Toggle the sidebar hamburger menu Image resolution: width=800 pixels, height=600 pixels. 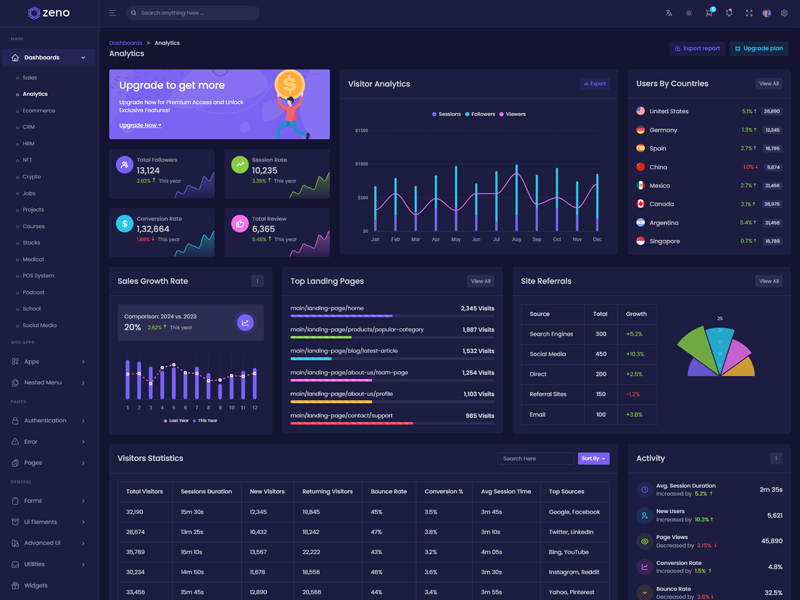(x=112, y=13)
